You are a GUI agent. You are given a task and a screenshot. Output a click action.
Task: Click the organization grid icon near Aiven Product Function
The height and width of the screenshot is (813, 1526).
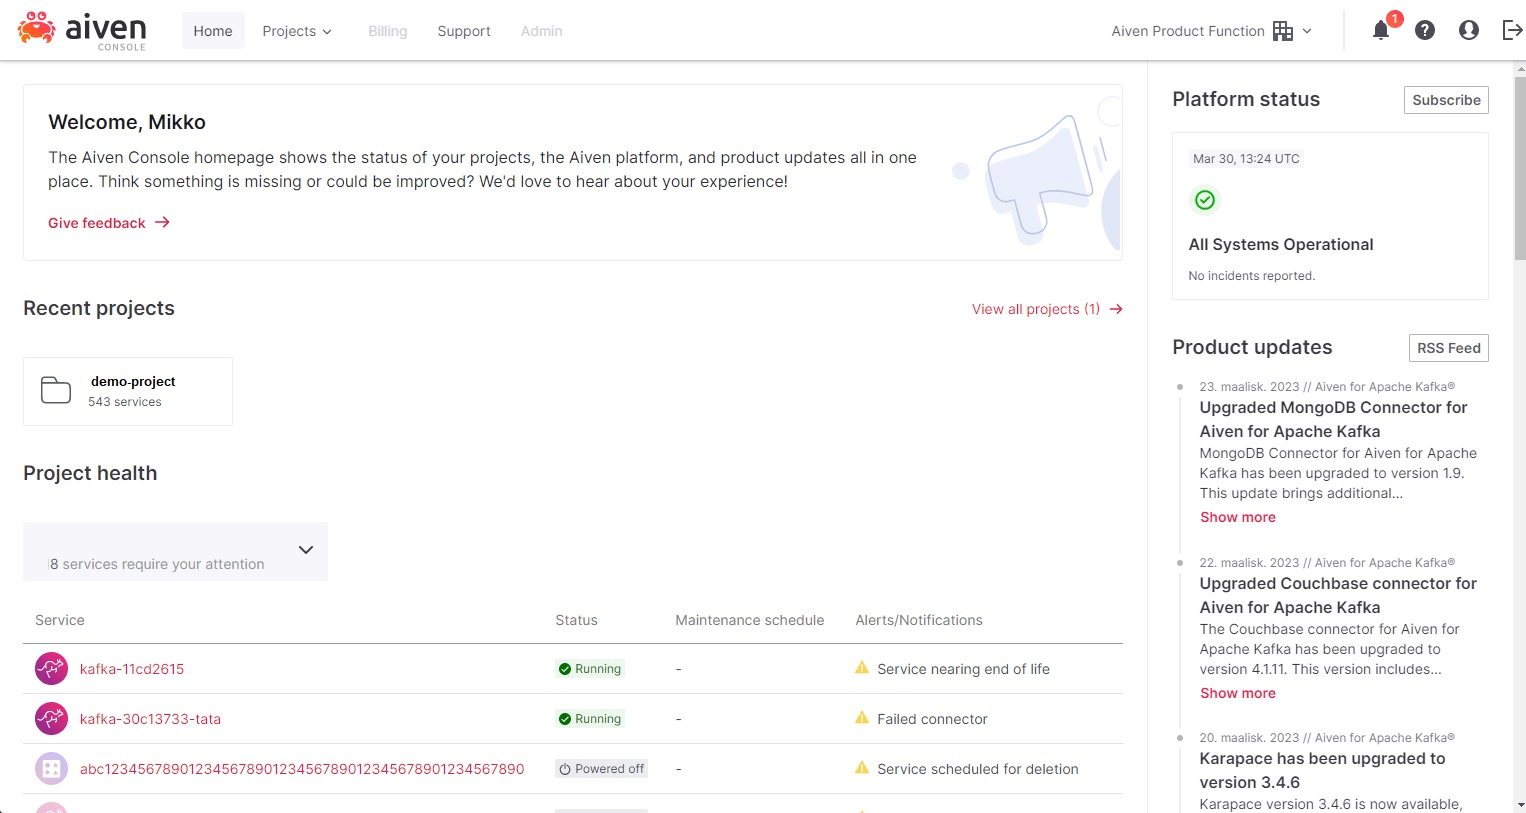(x=1284, y=31)
